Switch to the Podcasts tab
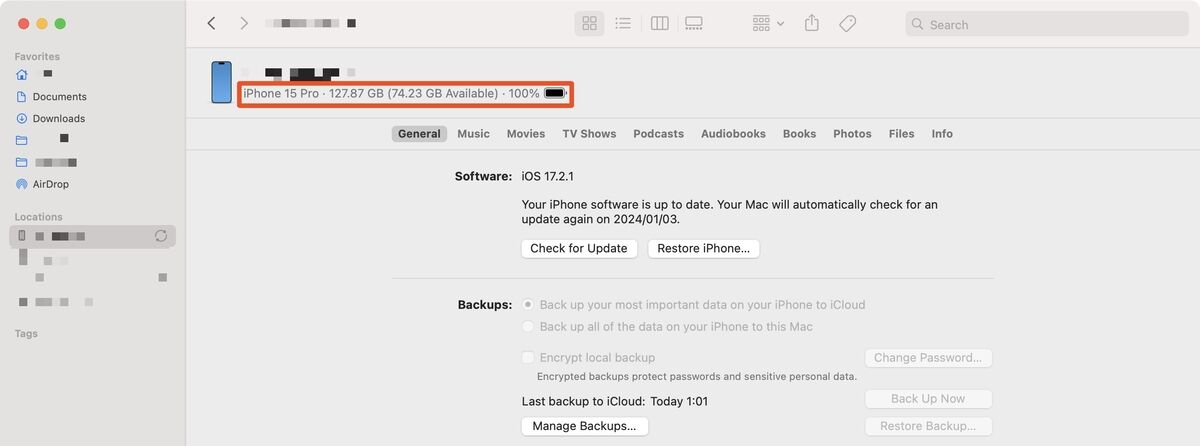This screenshot has width=1200, height=446. (658, 134)
